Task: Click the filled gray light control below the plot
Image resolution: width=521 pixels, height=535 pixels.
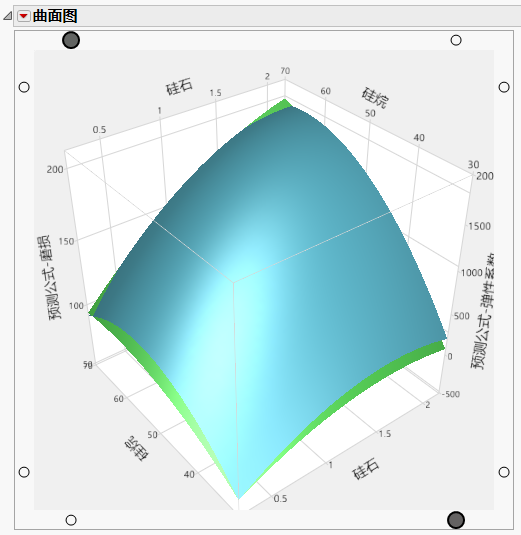Action: click(x=456, y=520)
